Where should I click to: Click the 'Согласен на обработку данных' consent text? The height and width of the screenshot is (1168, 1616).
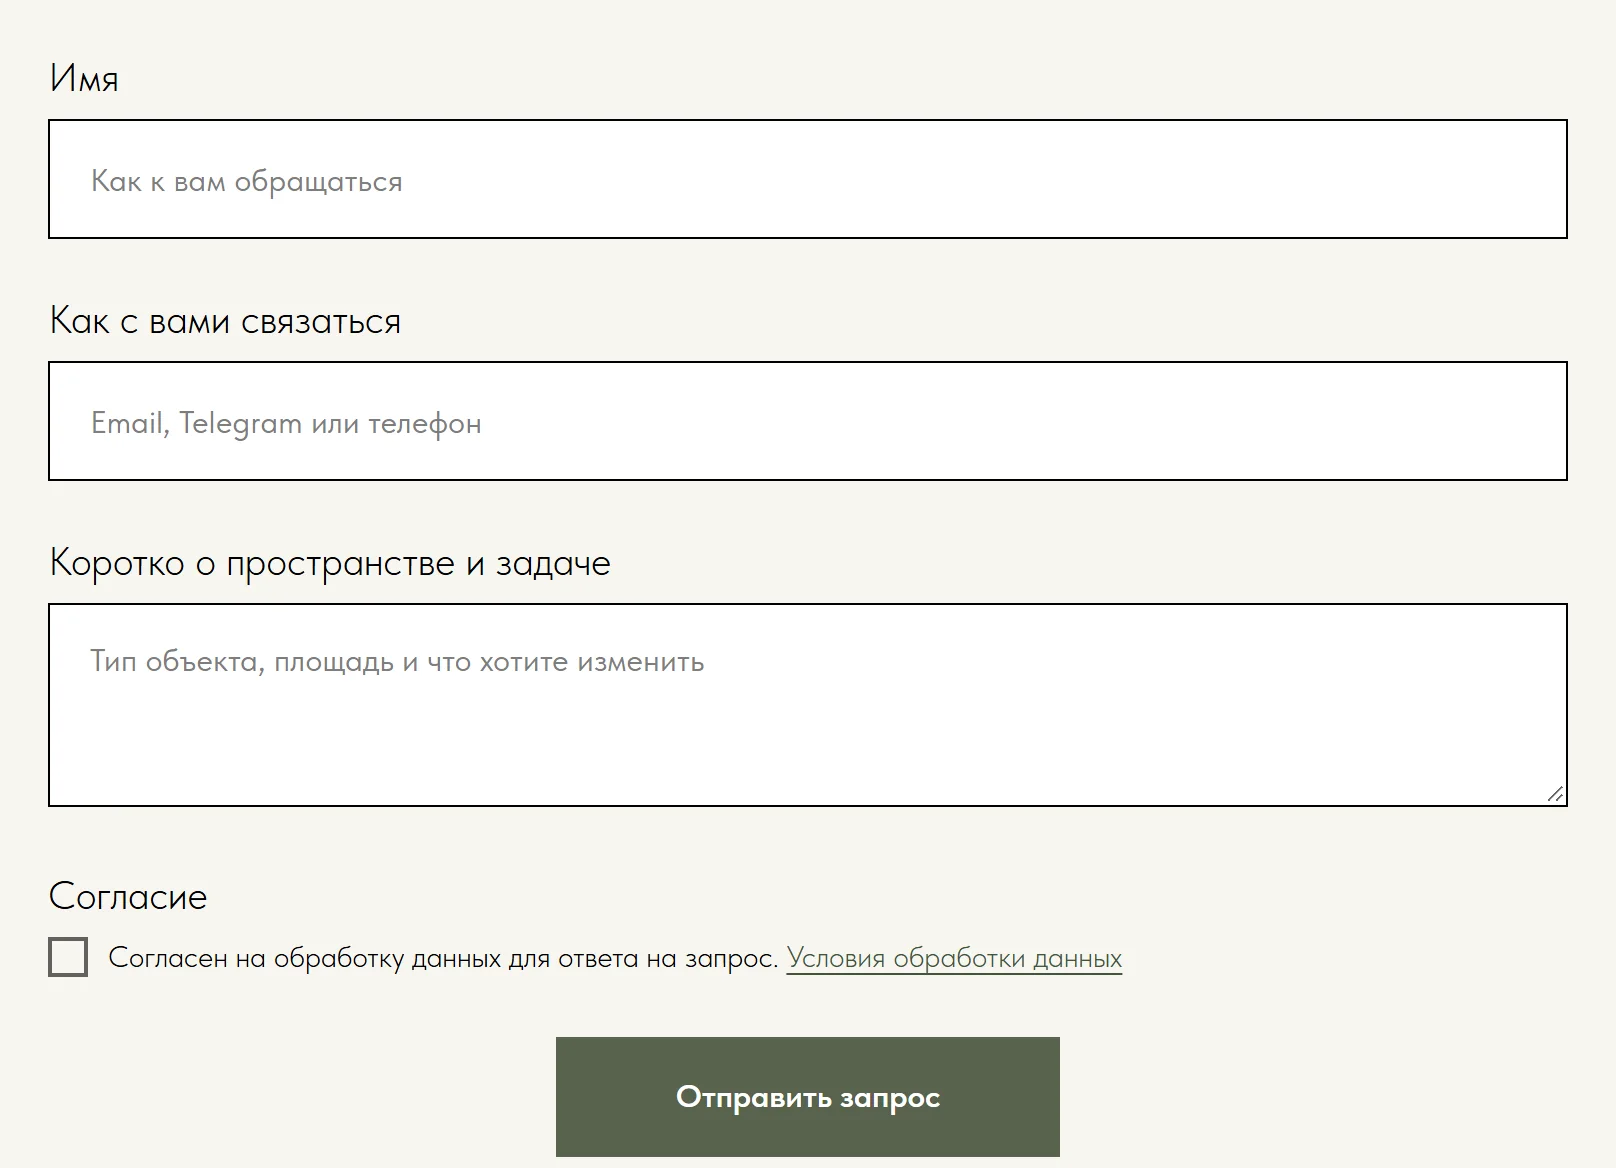[443, 958]
